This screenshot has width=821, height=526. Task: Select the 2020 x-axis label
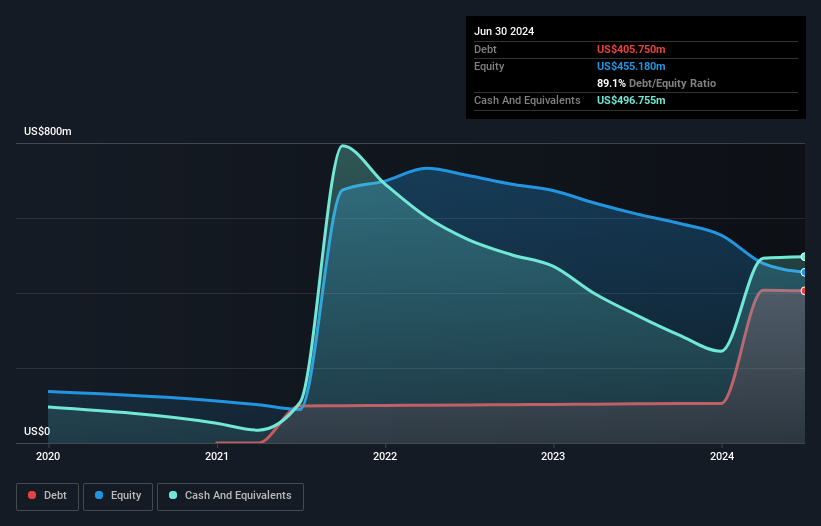(48, 456)
